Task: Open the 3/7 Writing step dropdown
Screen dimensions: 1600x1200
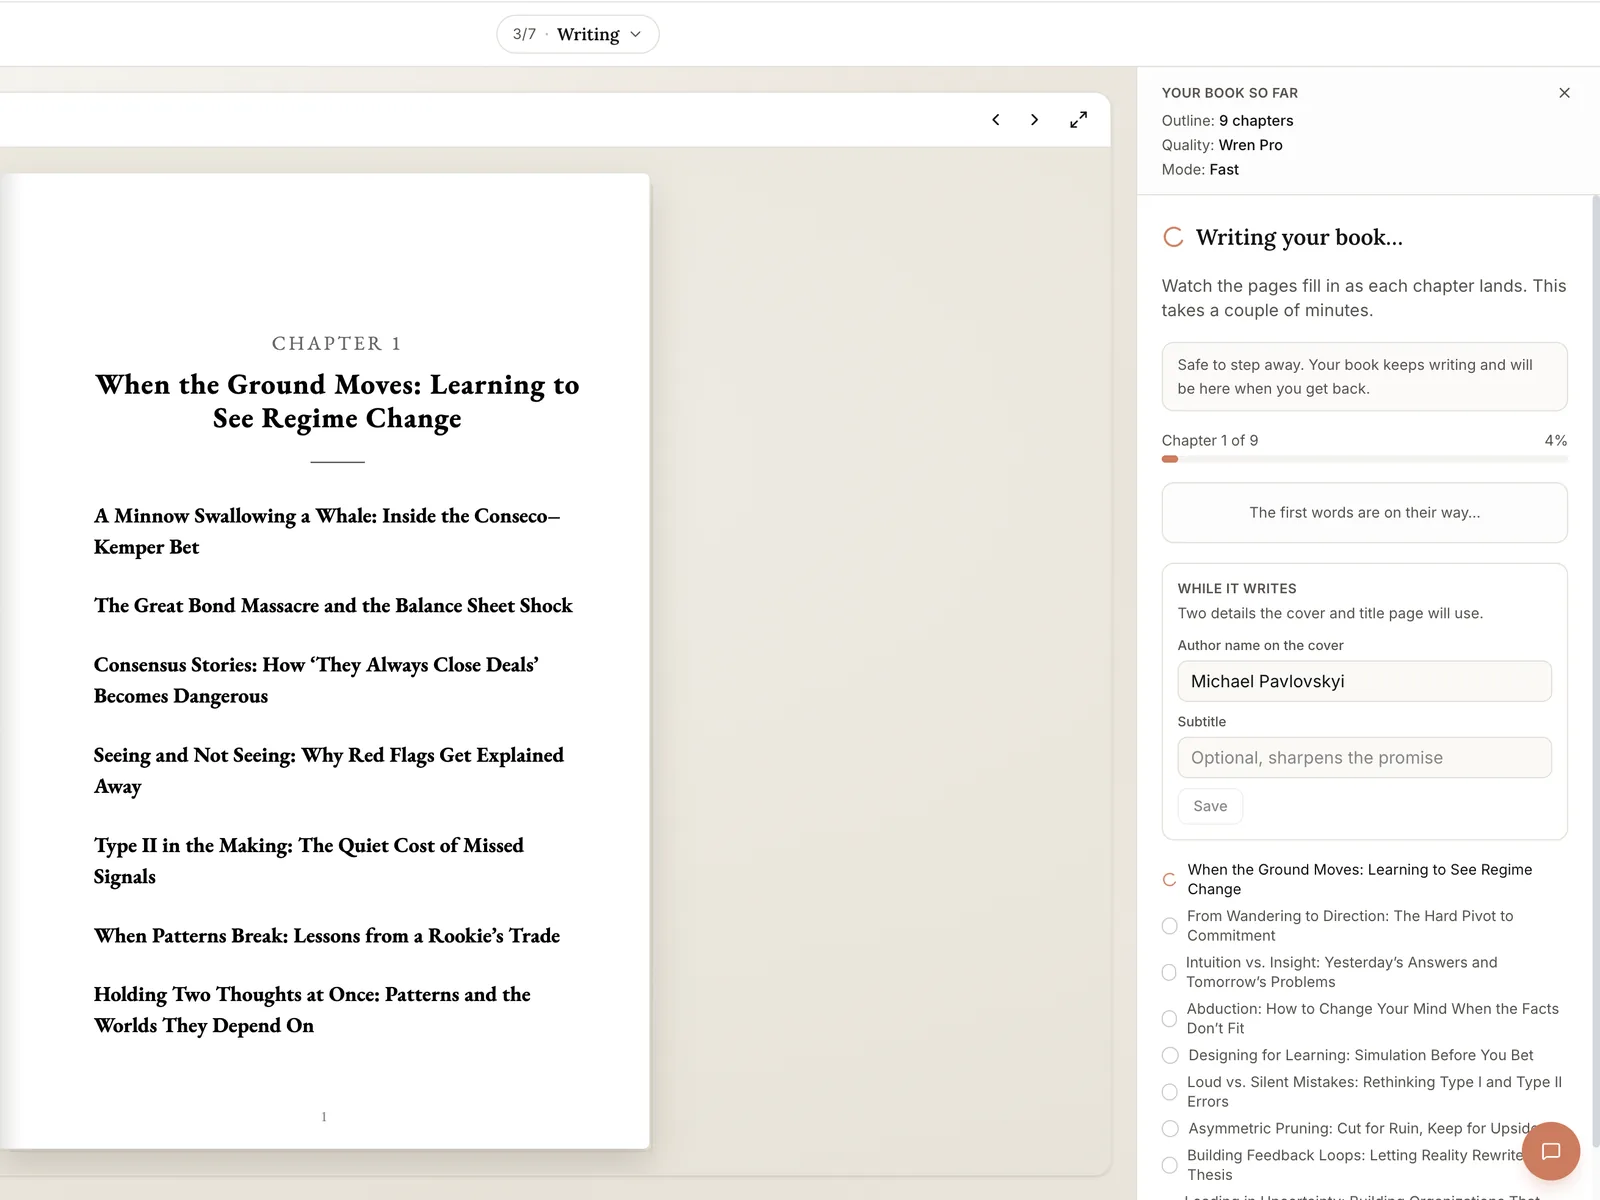Action: click(578, 34)
